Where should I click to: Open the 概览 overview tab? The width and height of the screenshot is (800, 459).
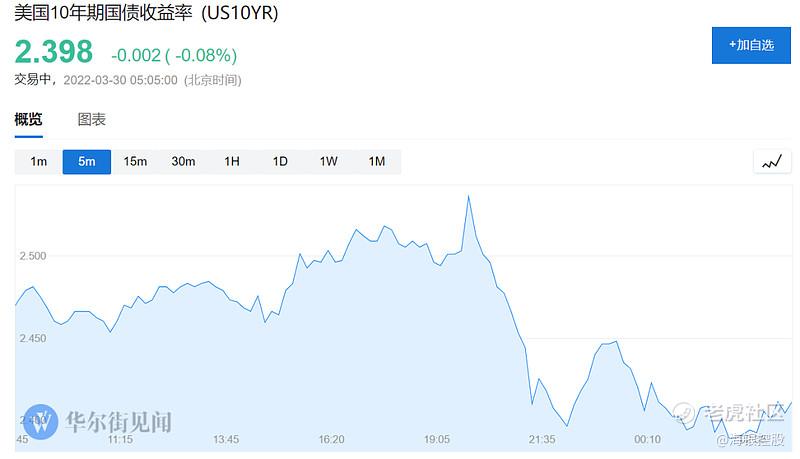tap(29, 120)
